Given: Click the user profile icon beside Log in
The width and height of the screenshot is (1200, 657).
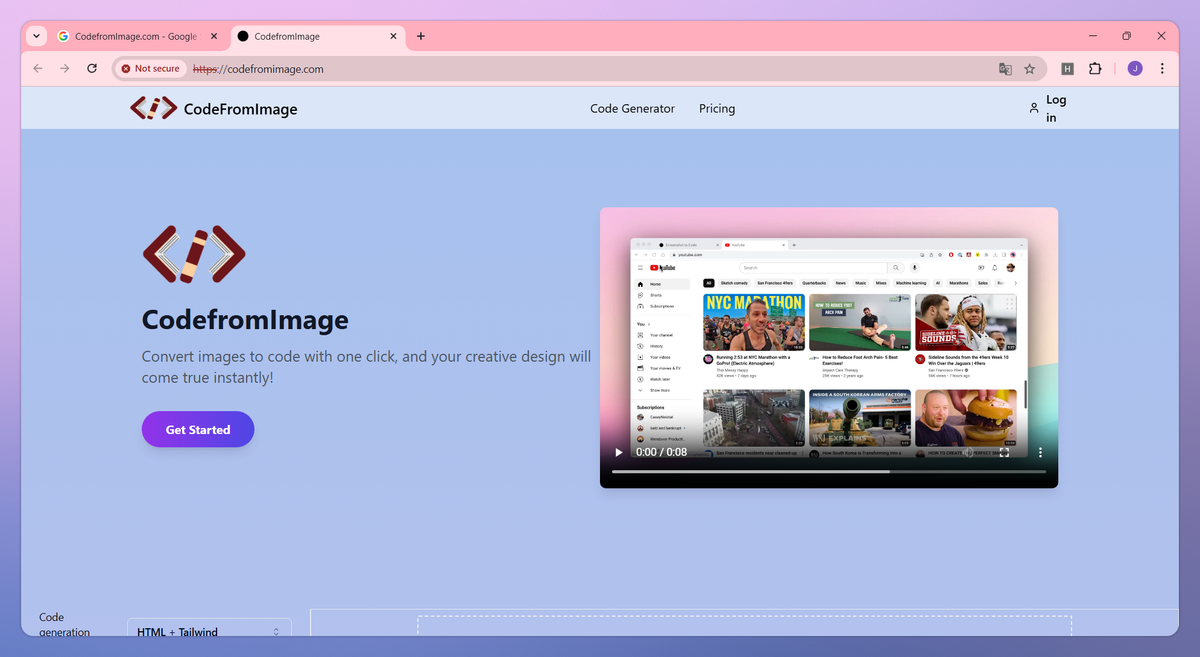Looking at the screenshot, I should pos(1034,108).
